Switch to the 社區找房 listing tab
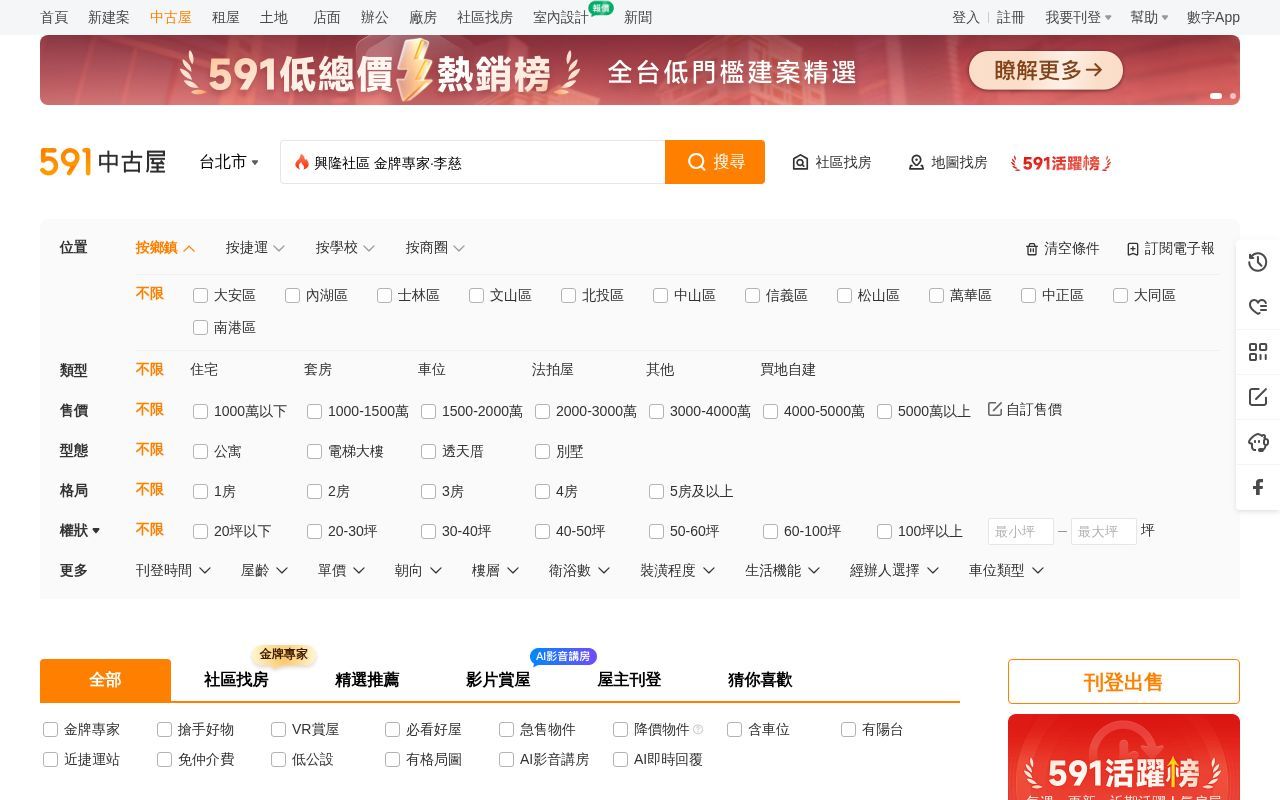This screenshot has width=1280, height=800. click(236, 680)
